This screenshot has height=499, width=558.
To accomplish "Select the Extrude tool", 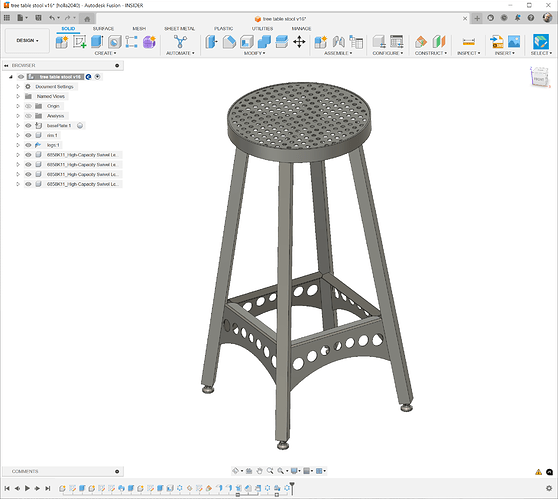I will click(x=97, y=42).
